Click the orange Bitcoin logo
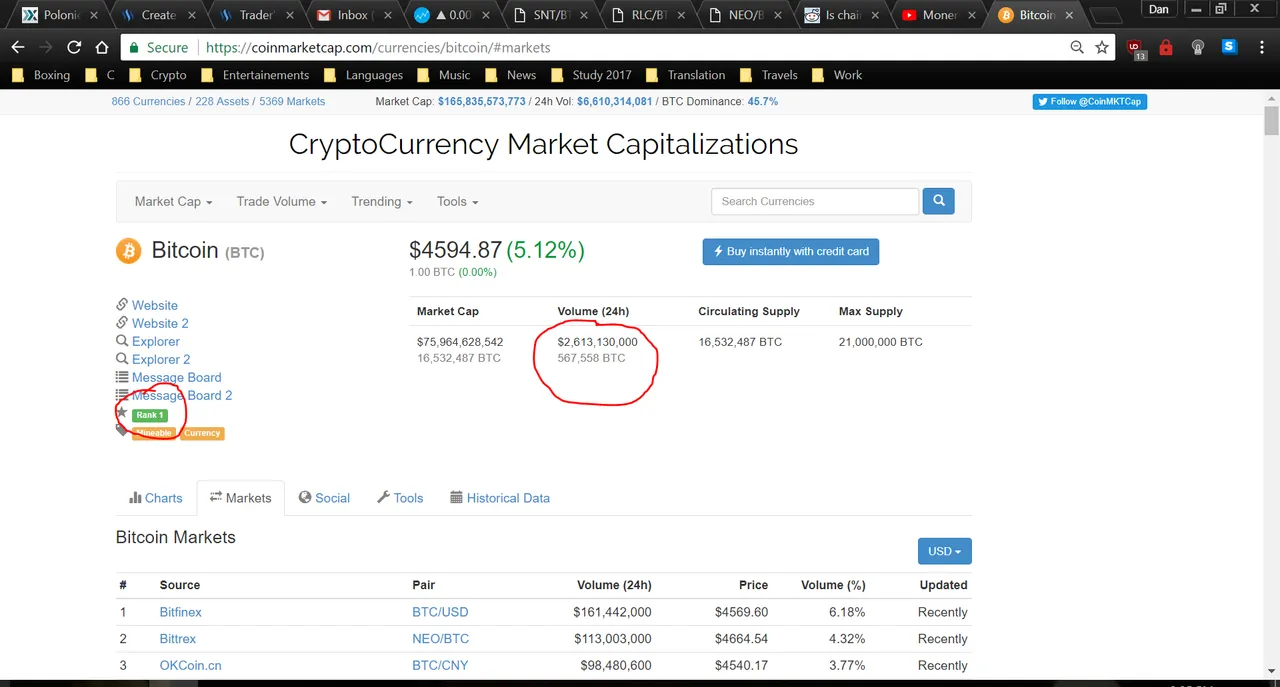Screen dimensions: 1280x687 pyautogui.click(x=129, y=250)
